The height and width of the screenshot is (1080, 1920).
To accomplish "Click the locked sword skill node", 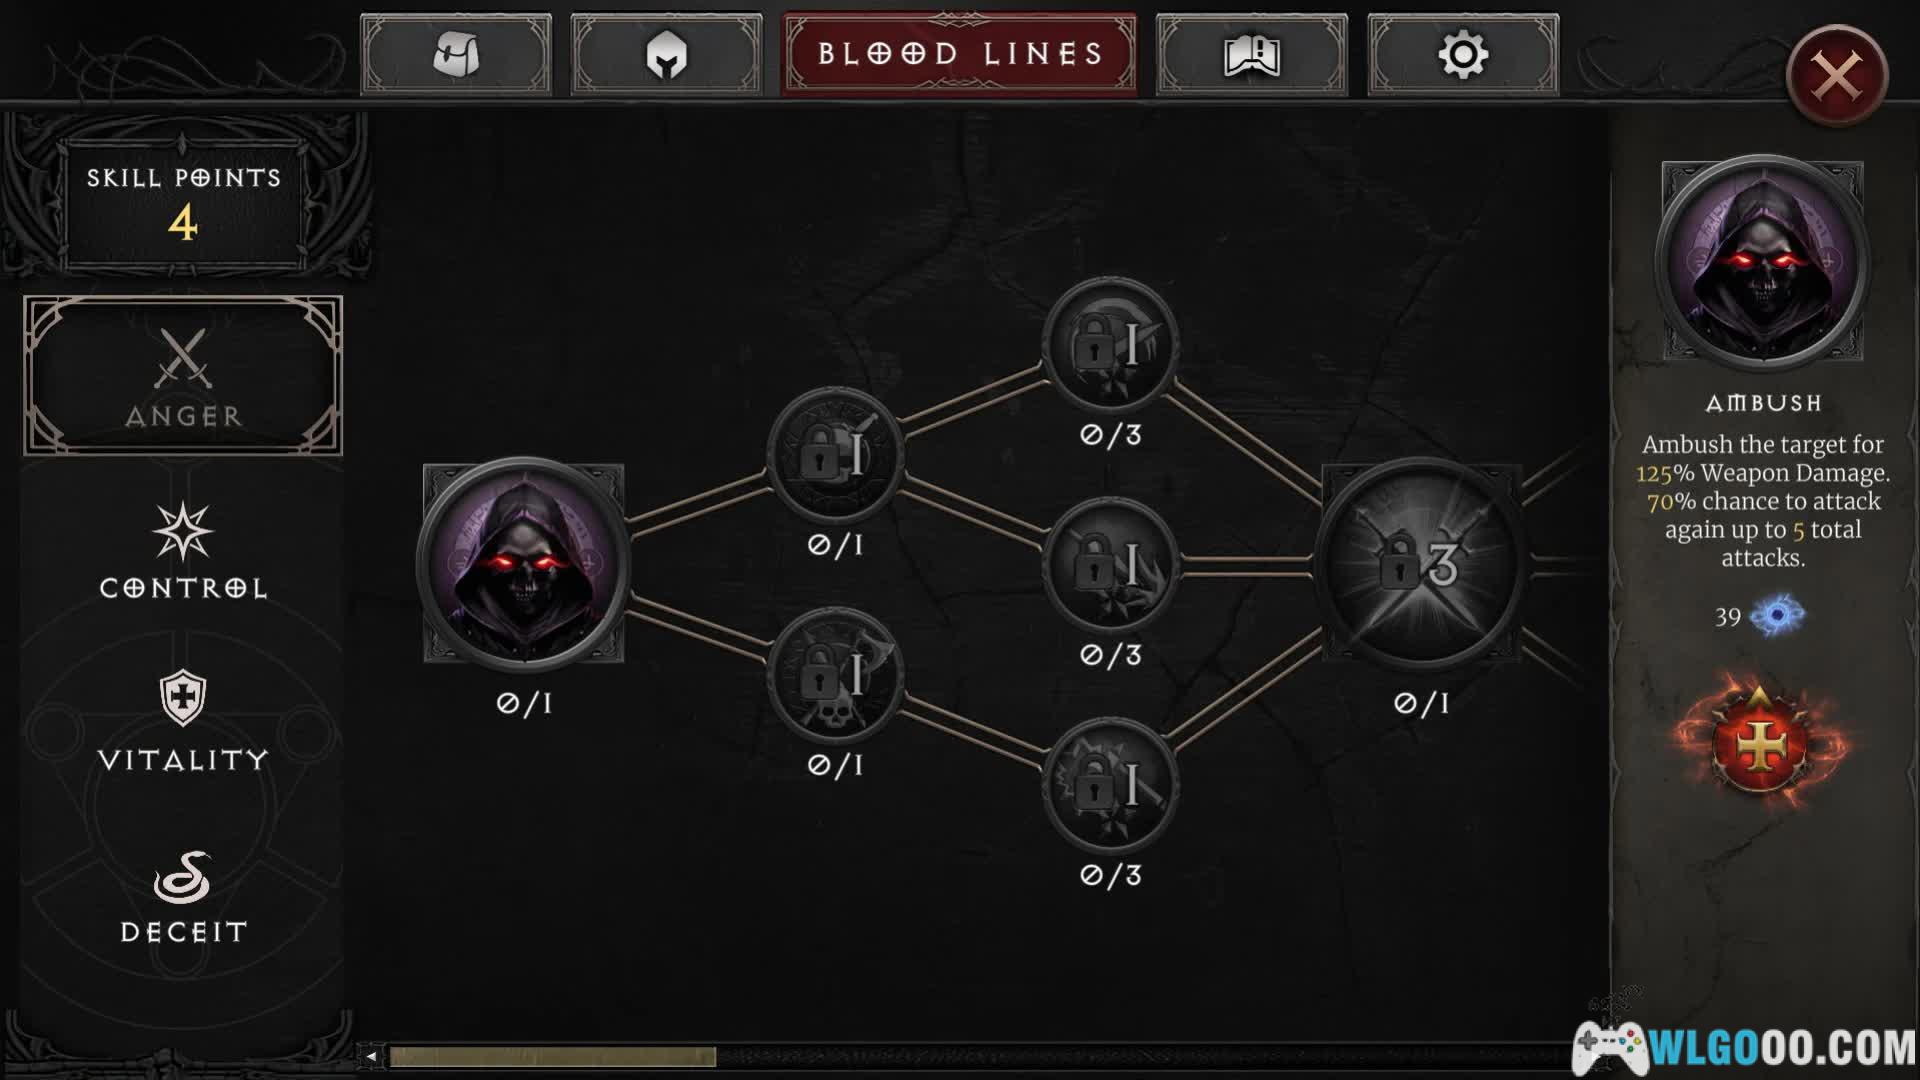I will coord(835,455).
